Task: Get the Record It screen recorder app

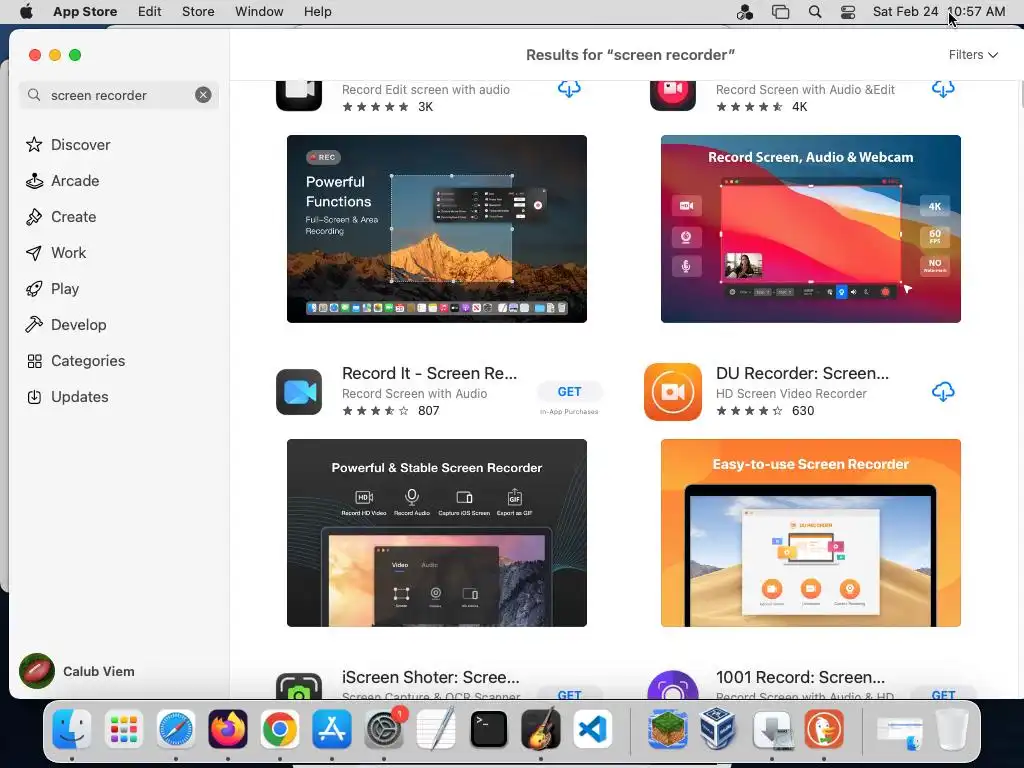Action: coord(569,391)
